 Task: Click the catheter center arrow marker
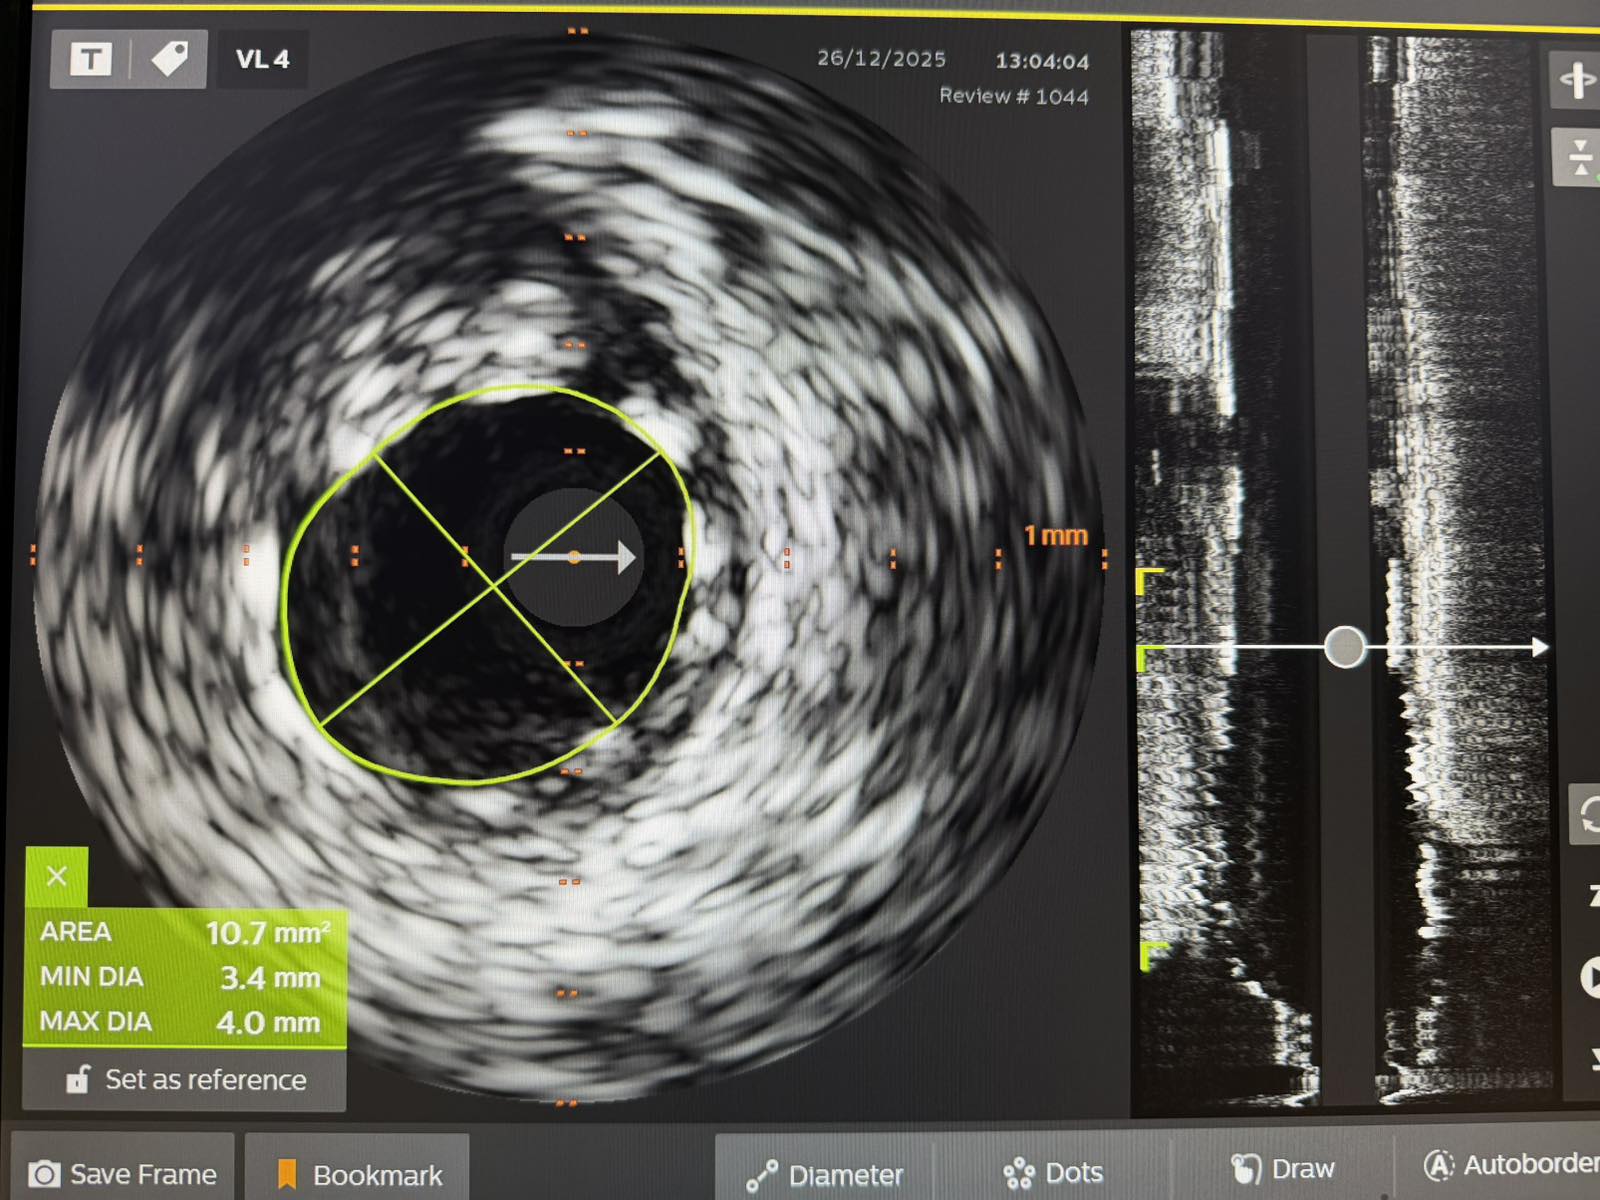[574, 557]
